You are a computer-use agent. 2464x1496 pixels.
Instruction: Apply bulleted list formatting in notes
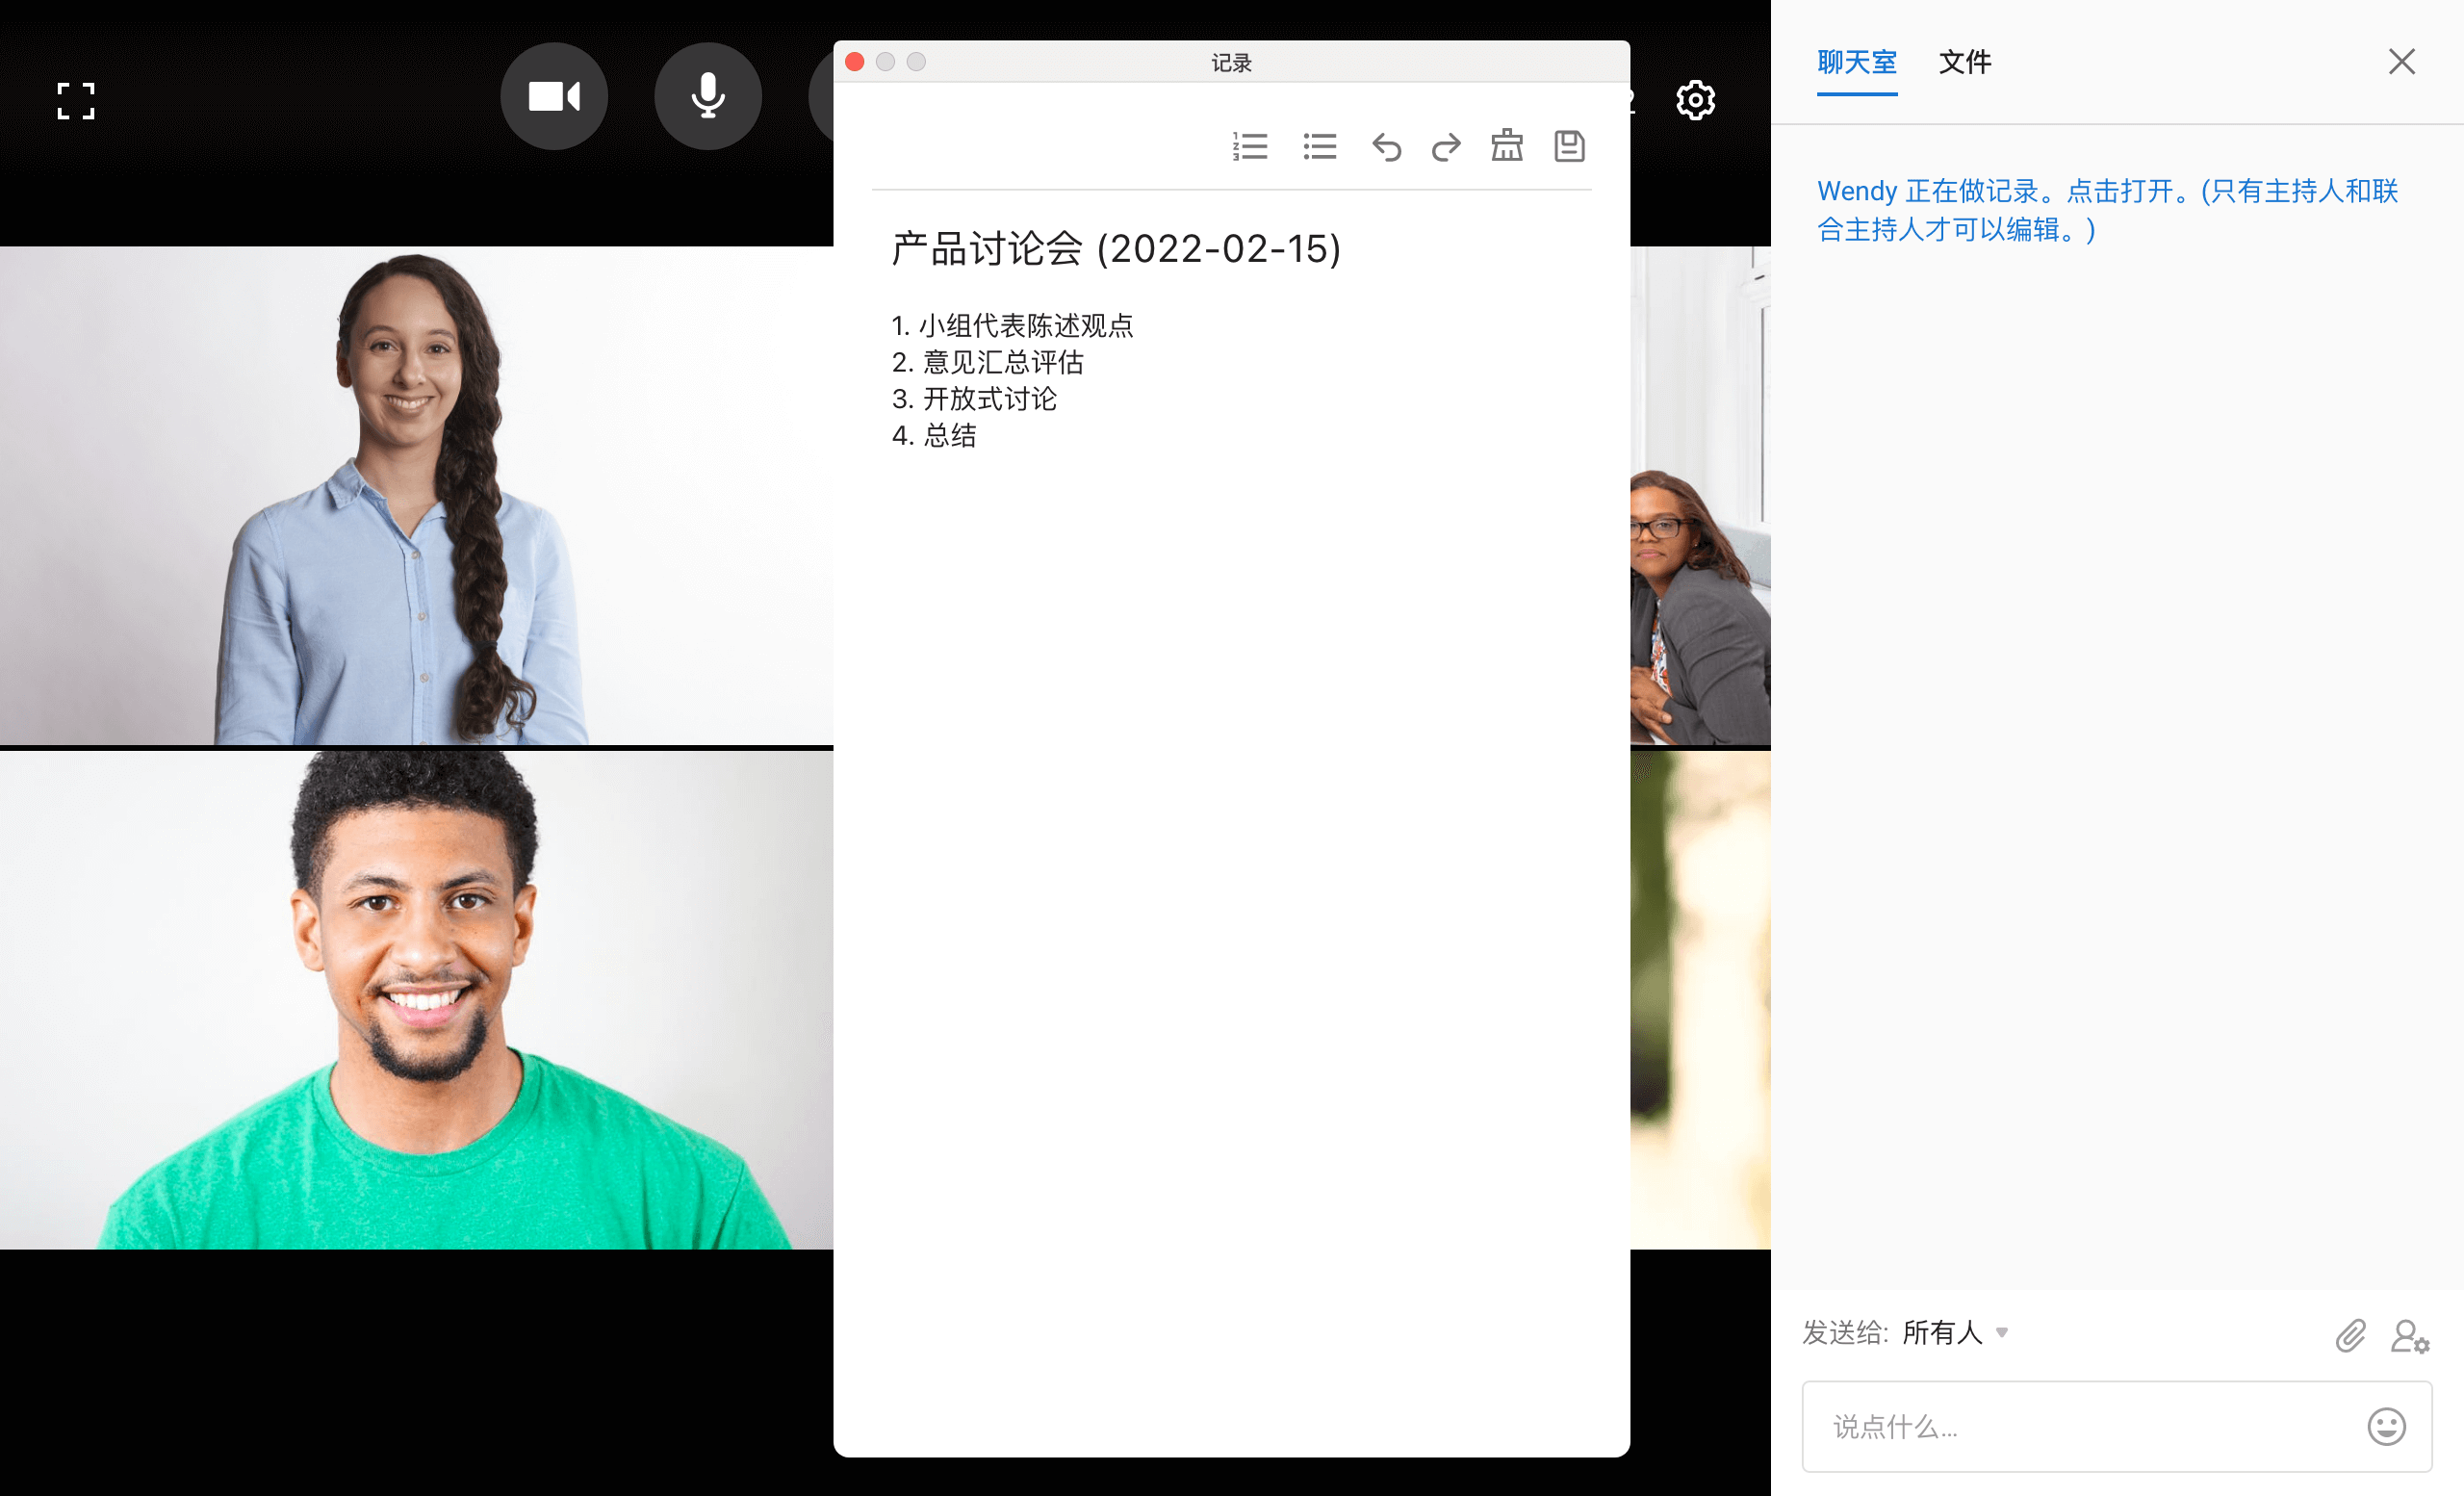[x=1320, y=147]
